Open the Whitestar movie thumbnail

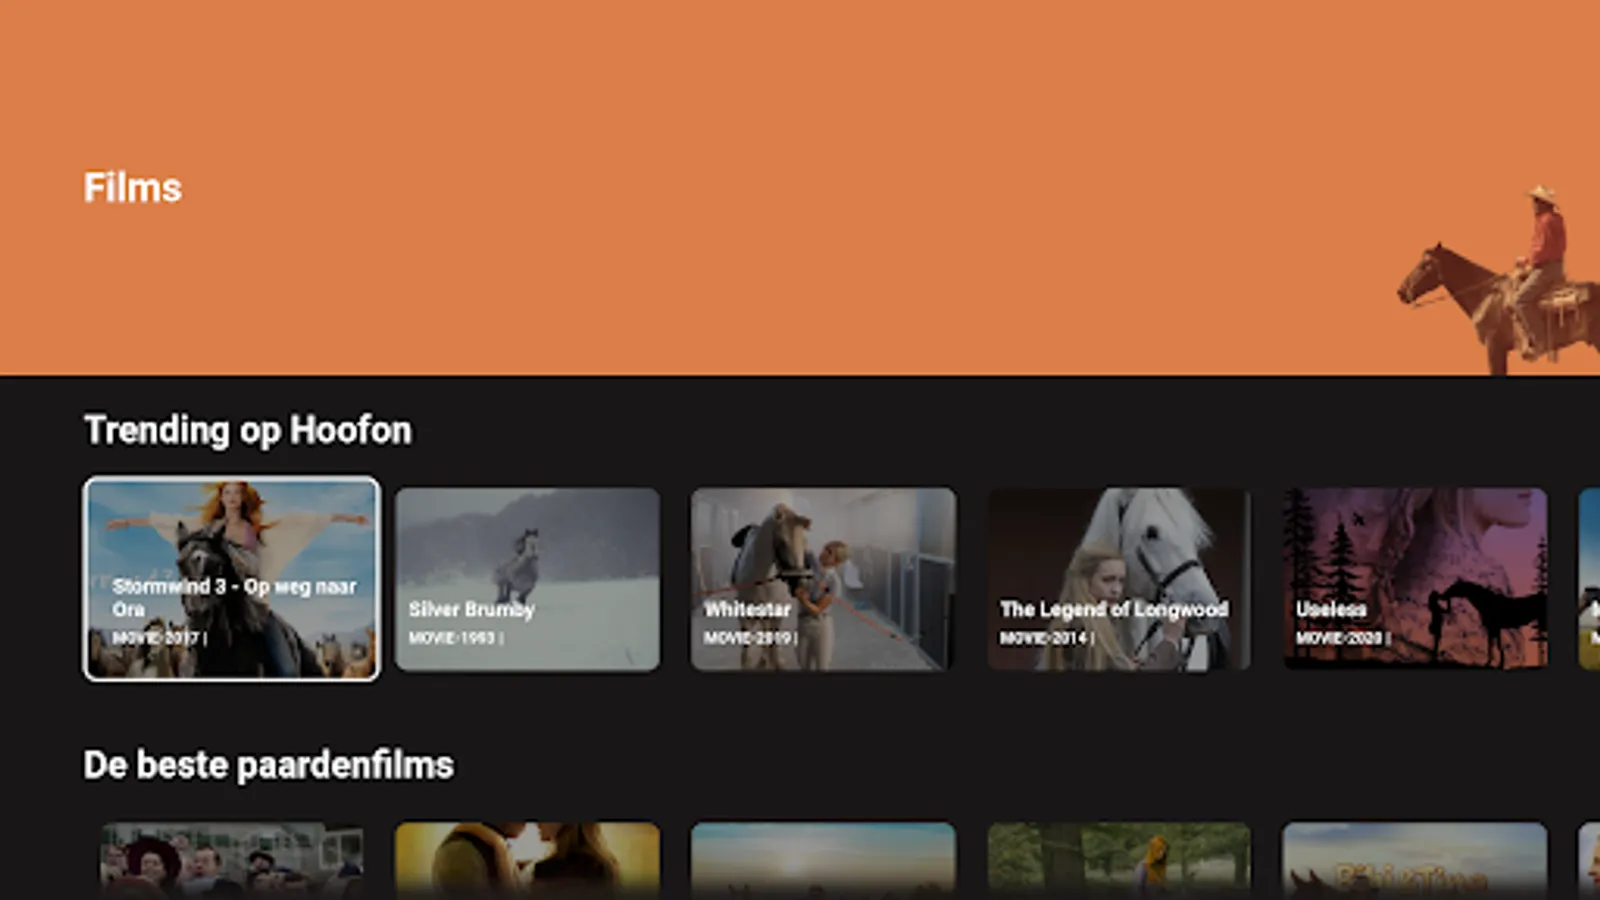823,579
